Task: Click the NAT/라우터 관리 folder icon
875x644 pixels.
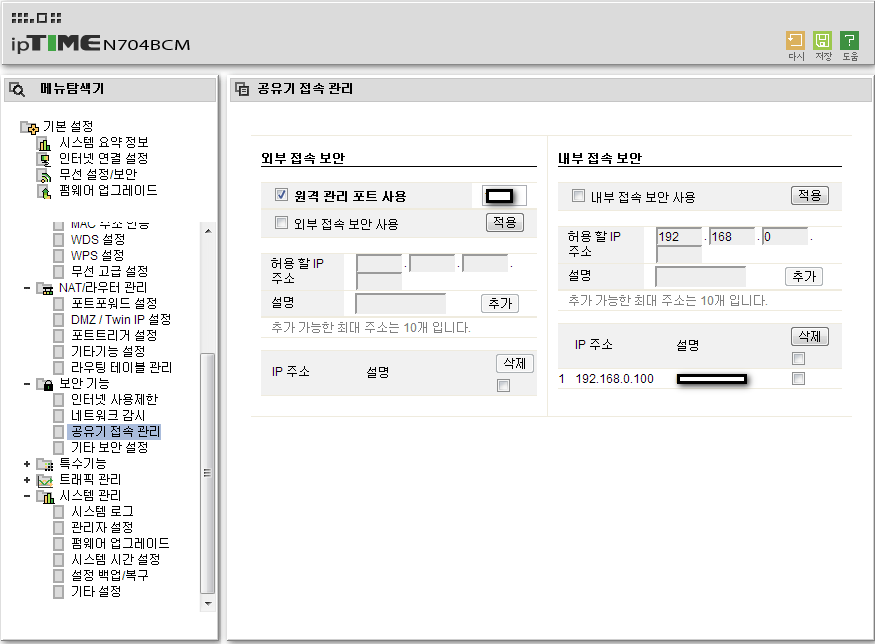Action: click(x=45, y=289)
